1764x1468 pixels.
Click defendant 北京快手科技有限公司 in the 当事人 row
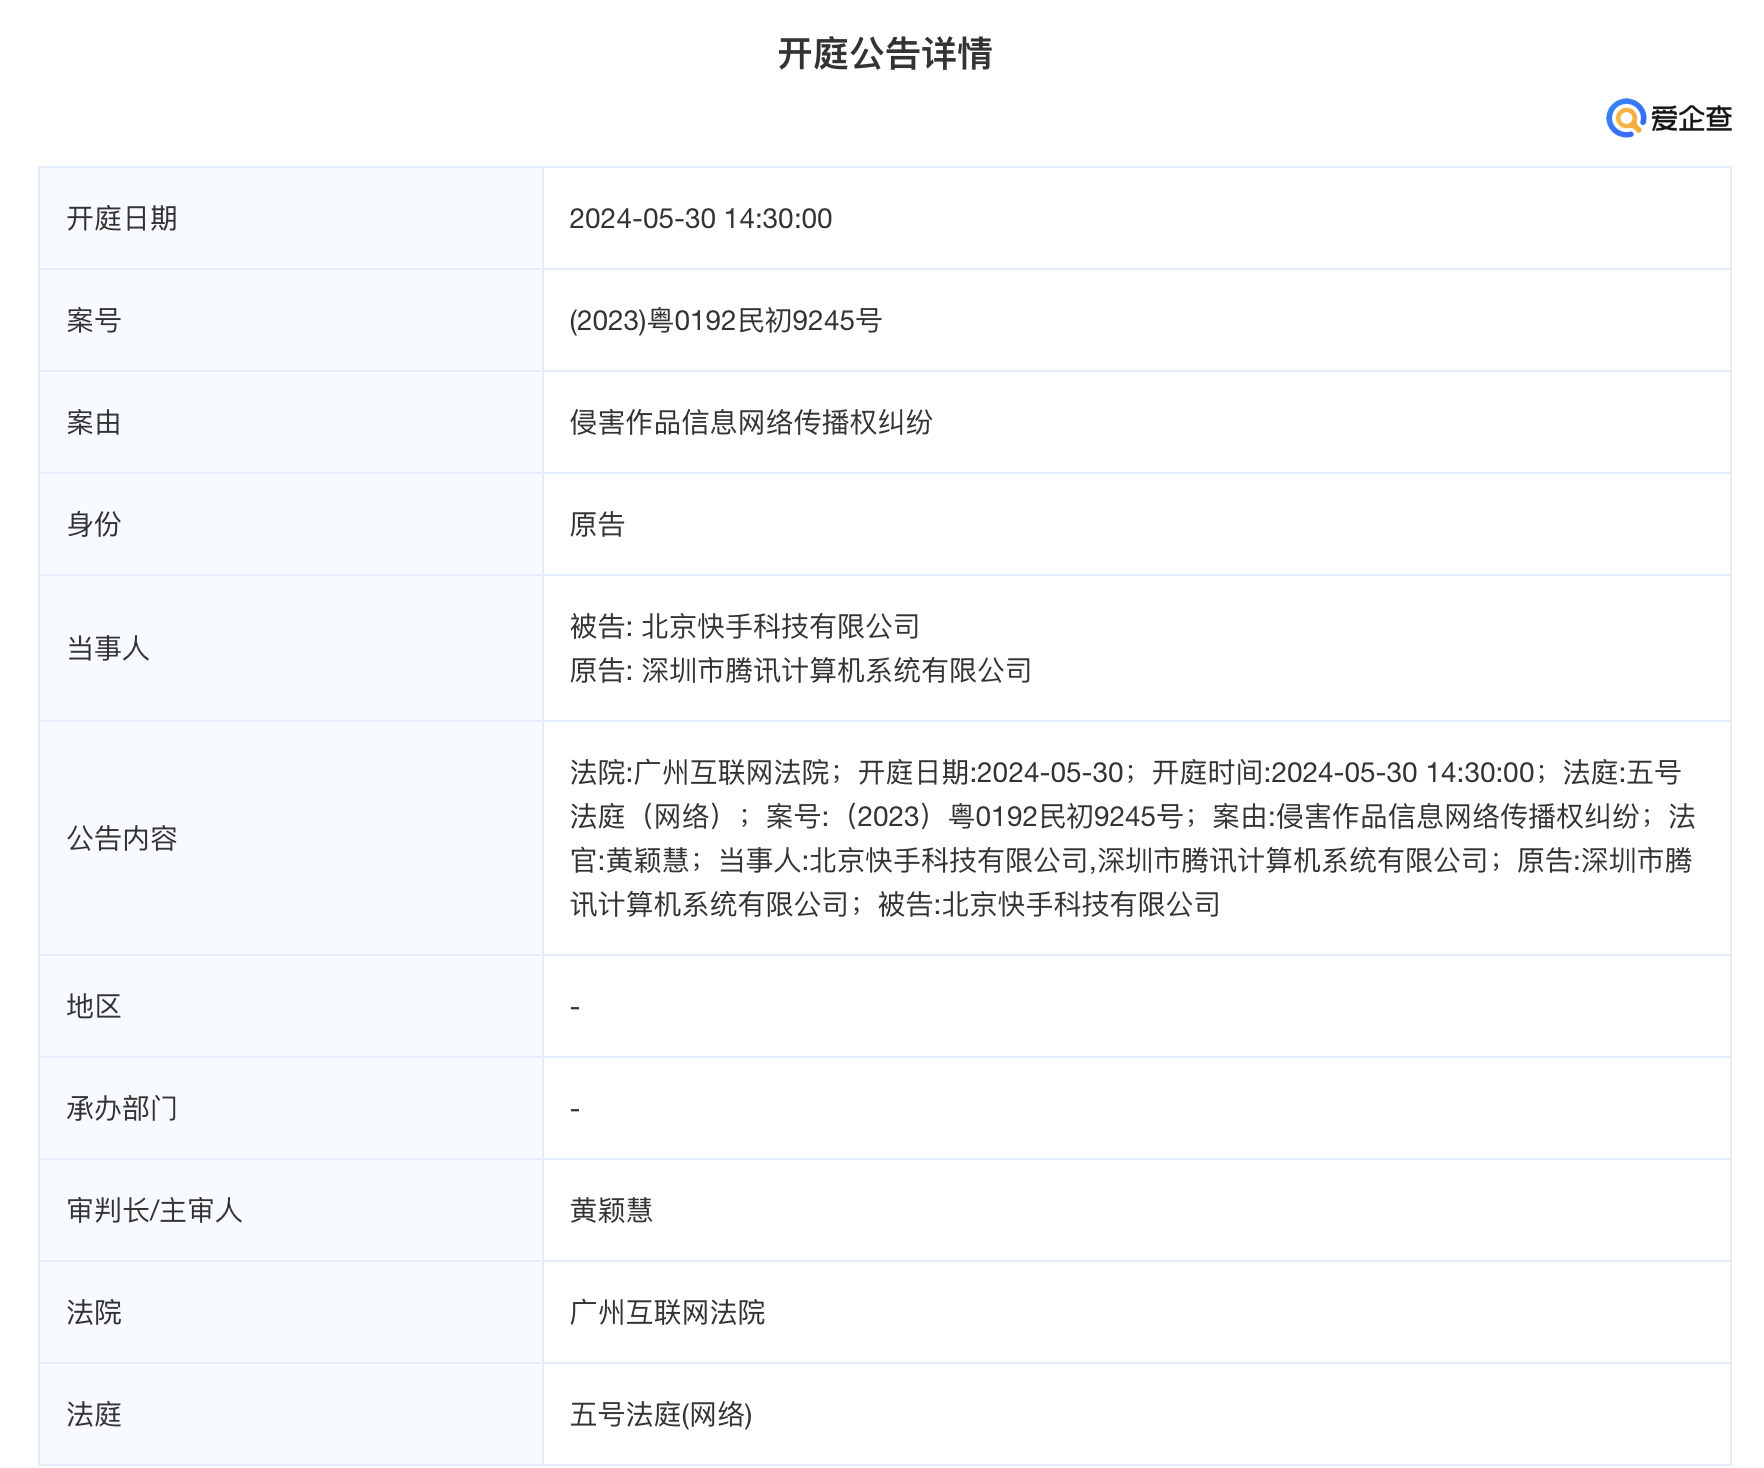click(x=780, y=627)
